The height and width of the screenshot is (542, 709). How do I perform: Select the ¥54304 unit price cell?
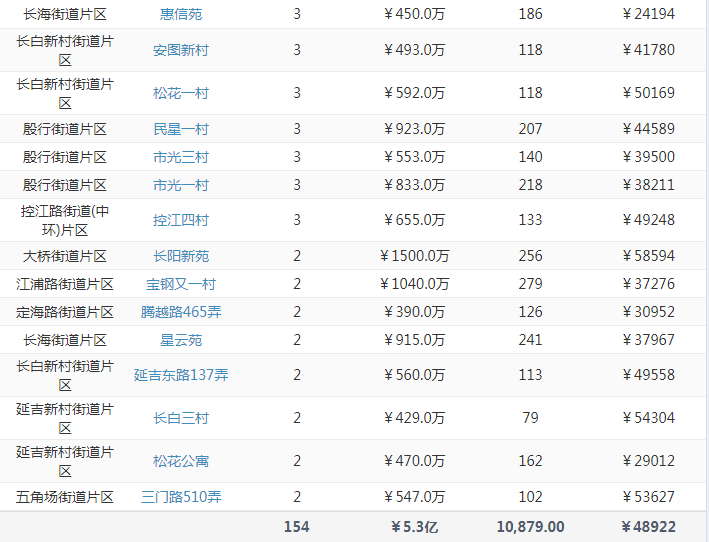[x=648, y=418]
